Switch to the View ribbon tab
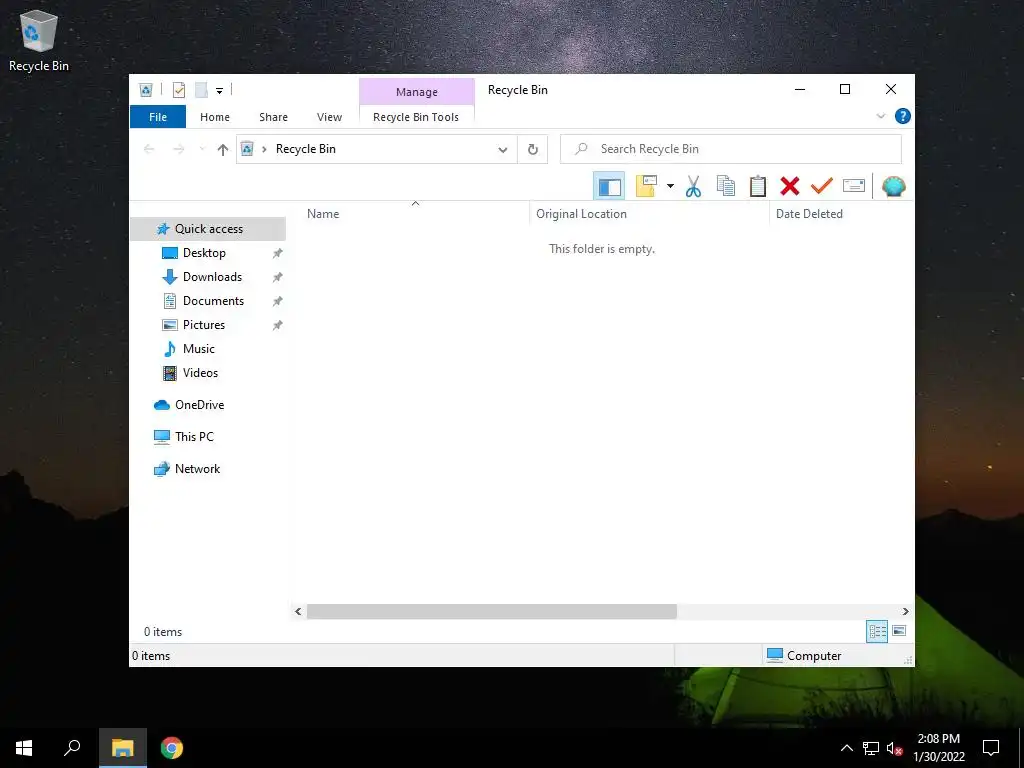The height and width of the screenshot is (768, 1024). (329, 117)
